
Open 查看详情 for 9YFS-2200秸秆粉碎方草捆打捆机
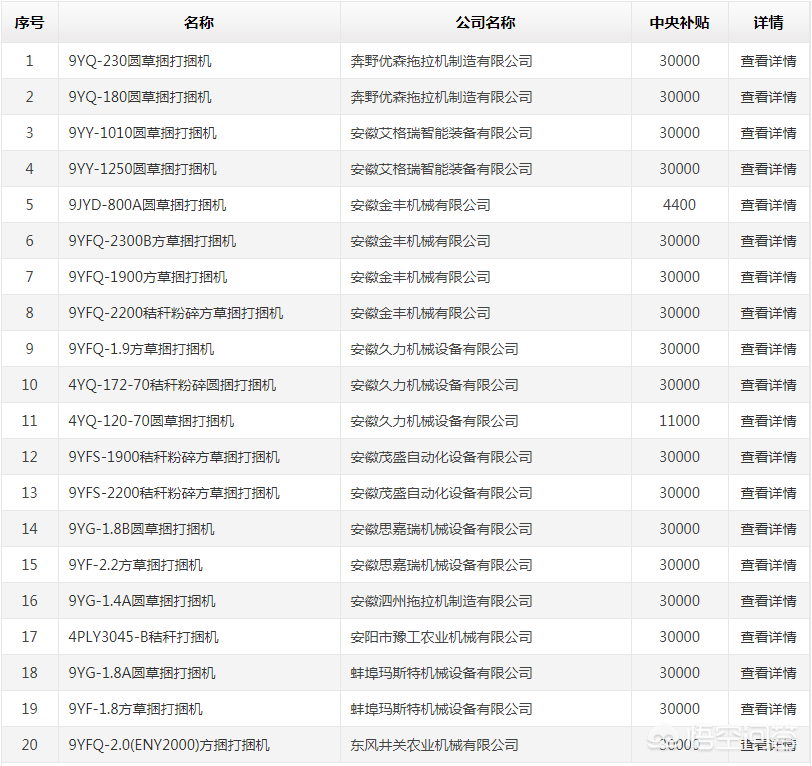click(x=768, y=493)
